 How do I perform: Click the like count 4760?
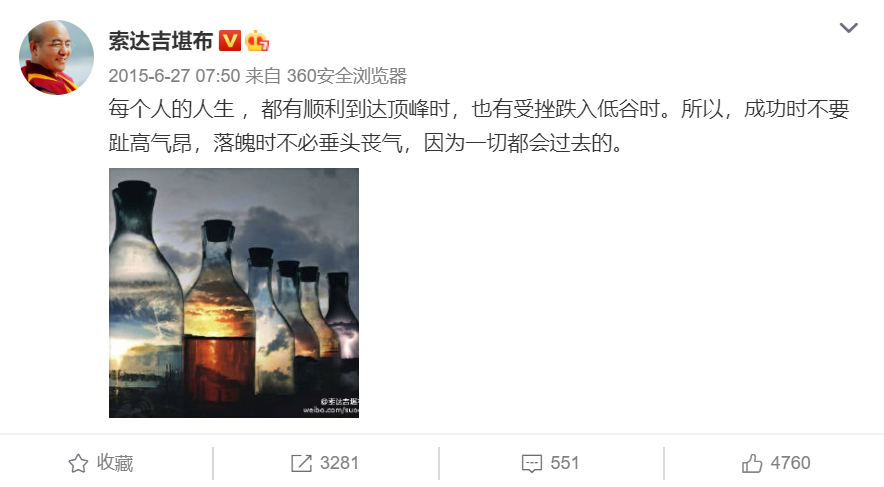[790, 463]
